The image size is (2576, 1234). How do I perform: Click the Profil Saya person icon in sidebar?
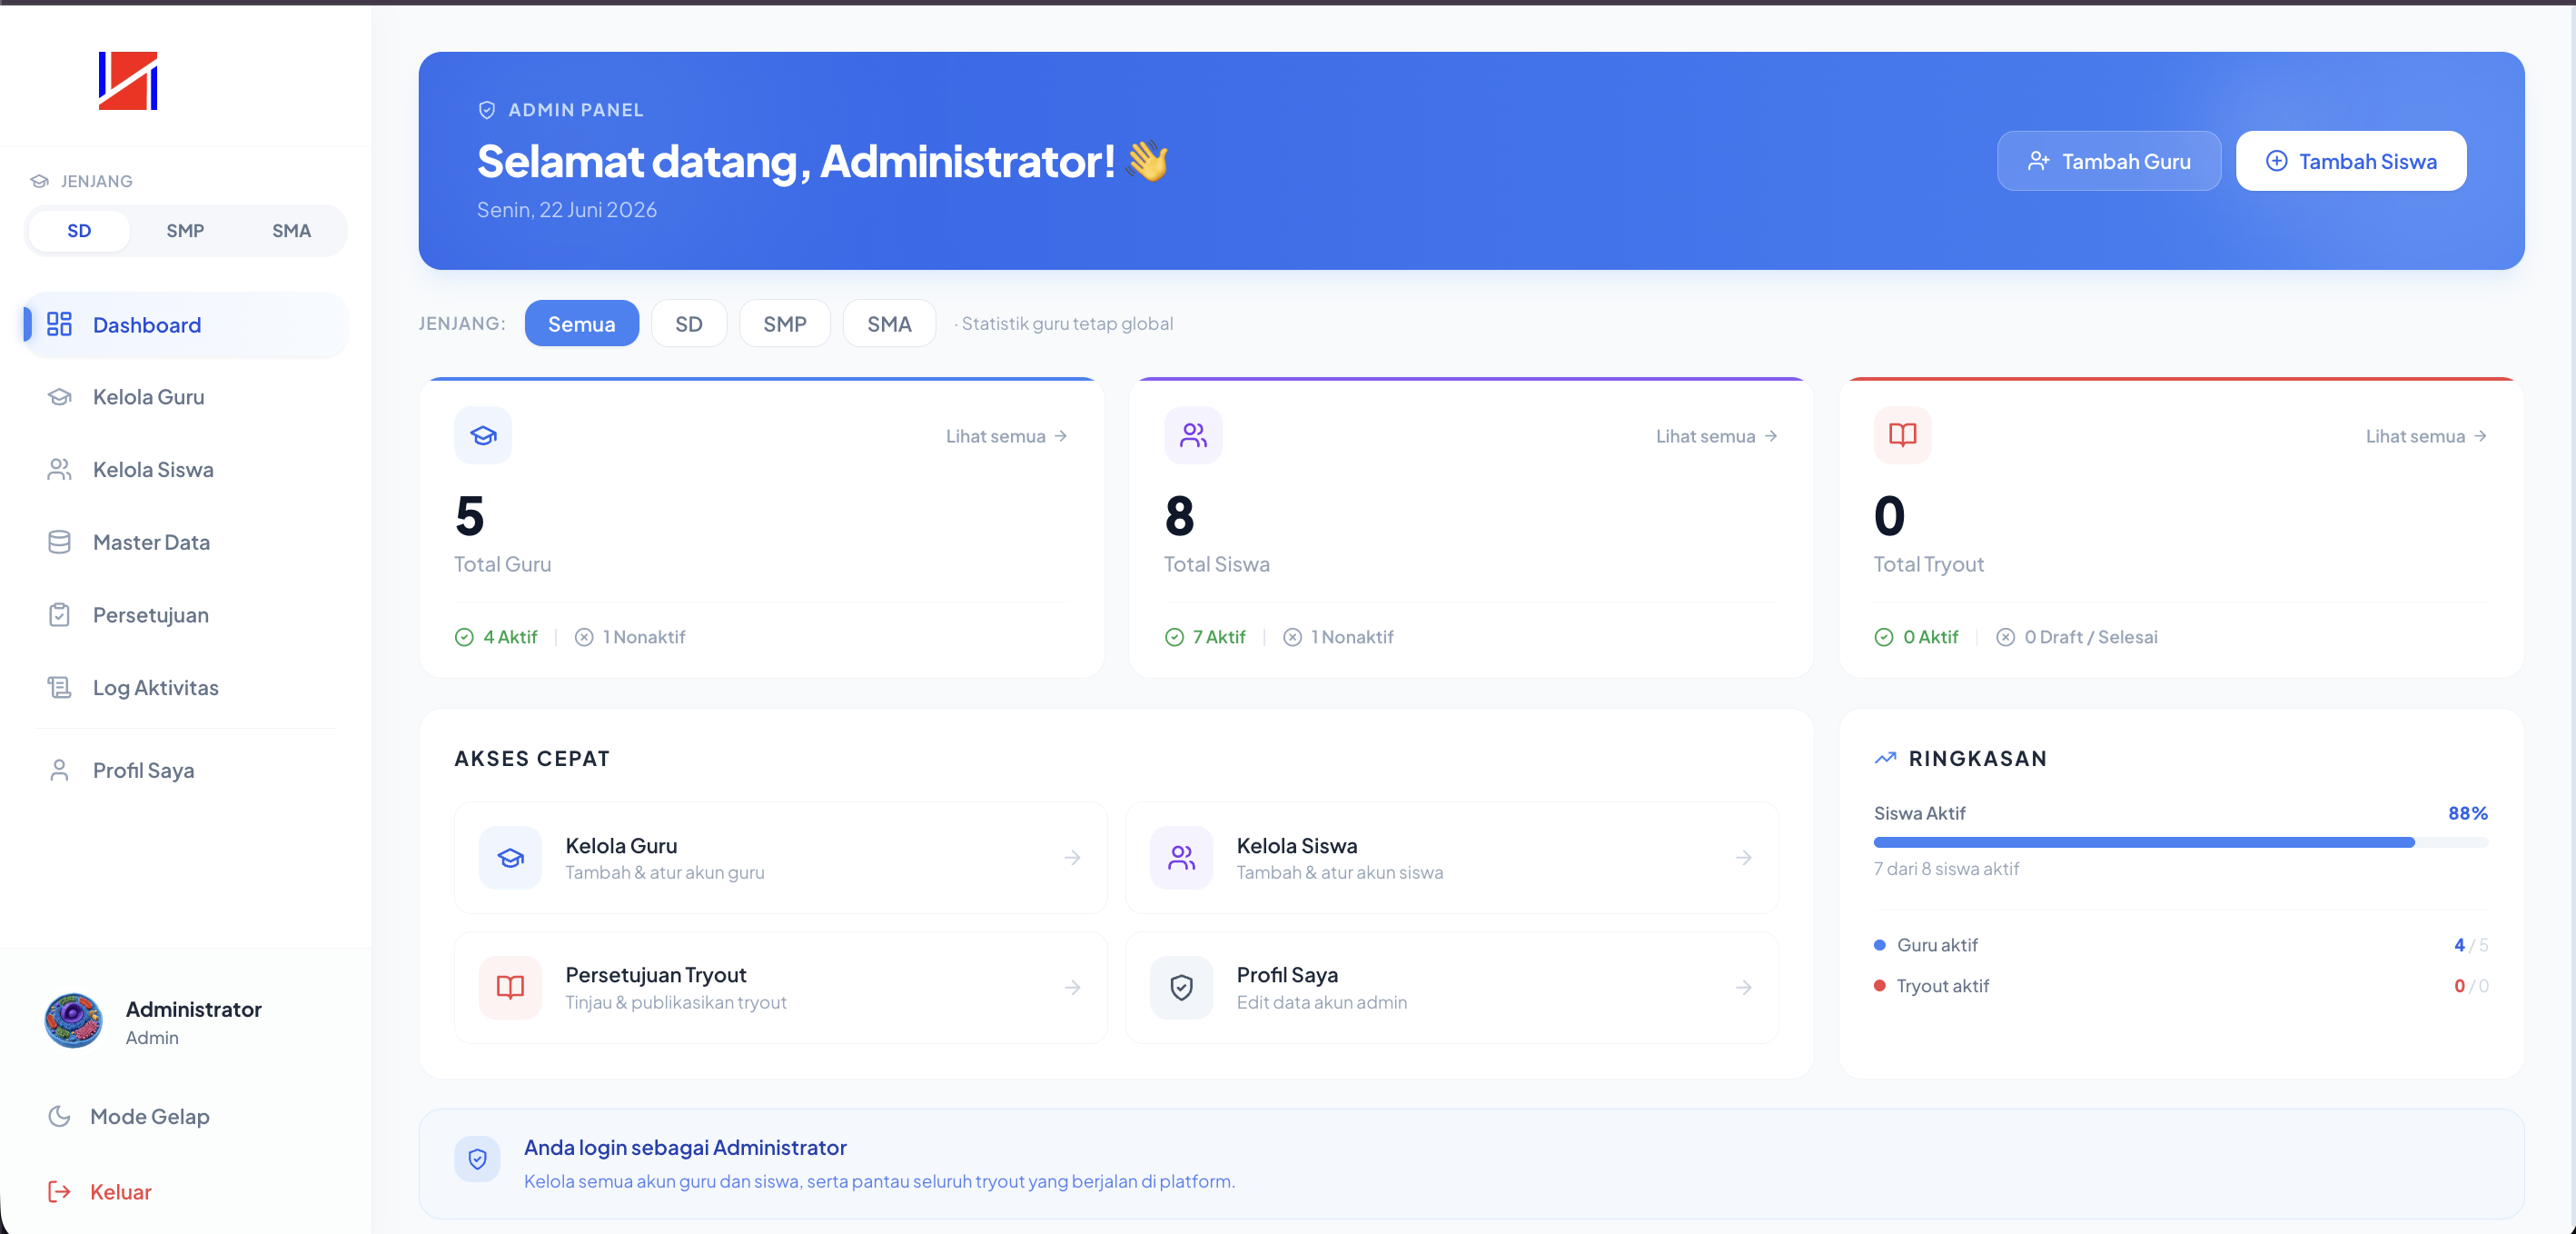coord(59,770)
